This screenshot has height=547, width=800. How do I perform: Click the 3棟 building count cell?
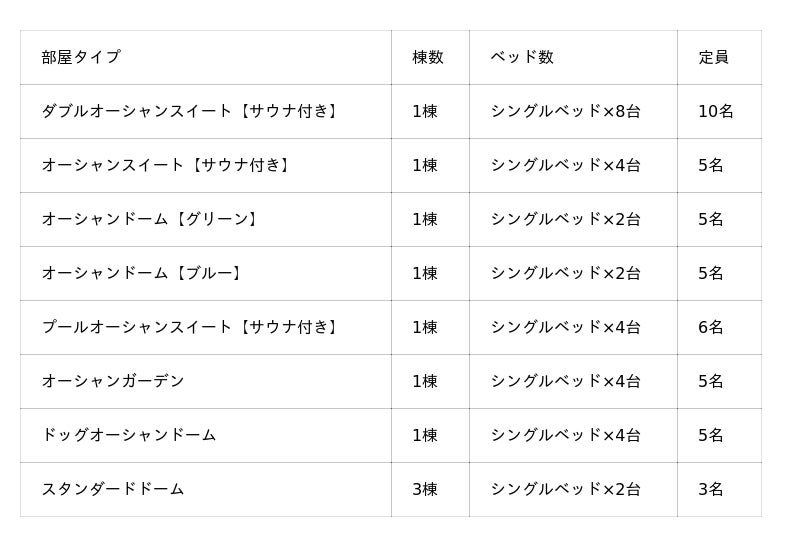pos(425,489)
